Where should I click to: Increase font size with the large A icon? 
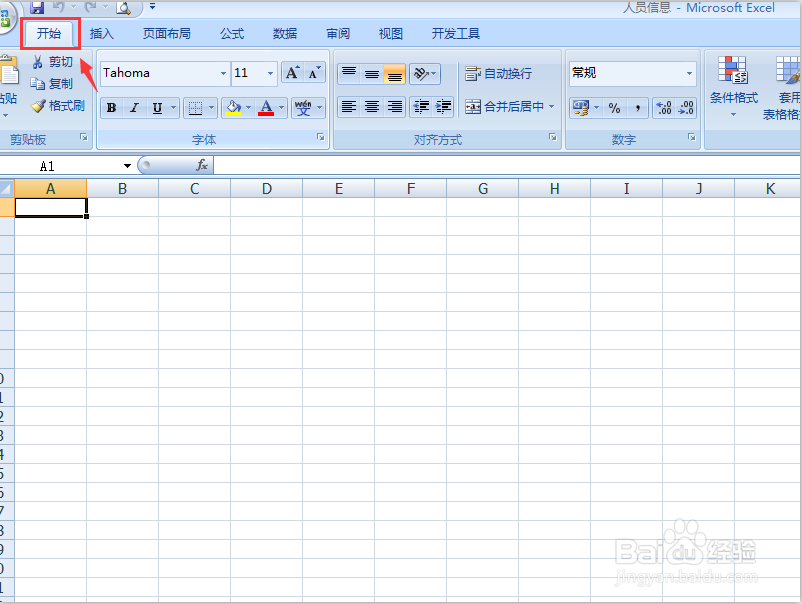coord(293,73)
